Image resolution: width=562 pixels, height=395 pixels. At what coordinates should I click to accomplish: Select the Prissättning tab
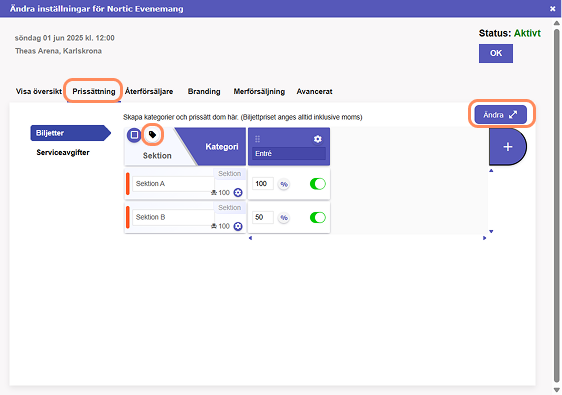(x=94, y=91)
